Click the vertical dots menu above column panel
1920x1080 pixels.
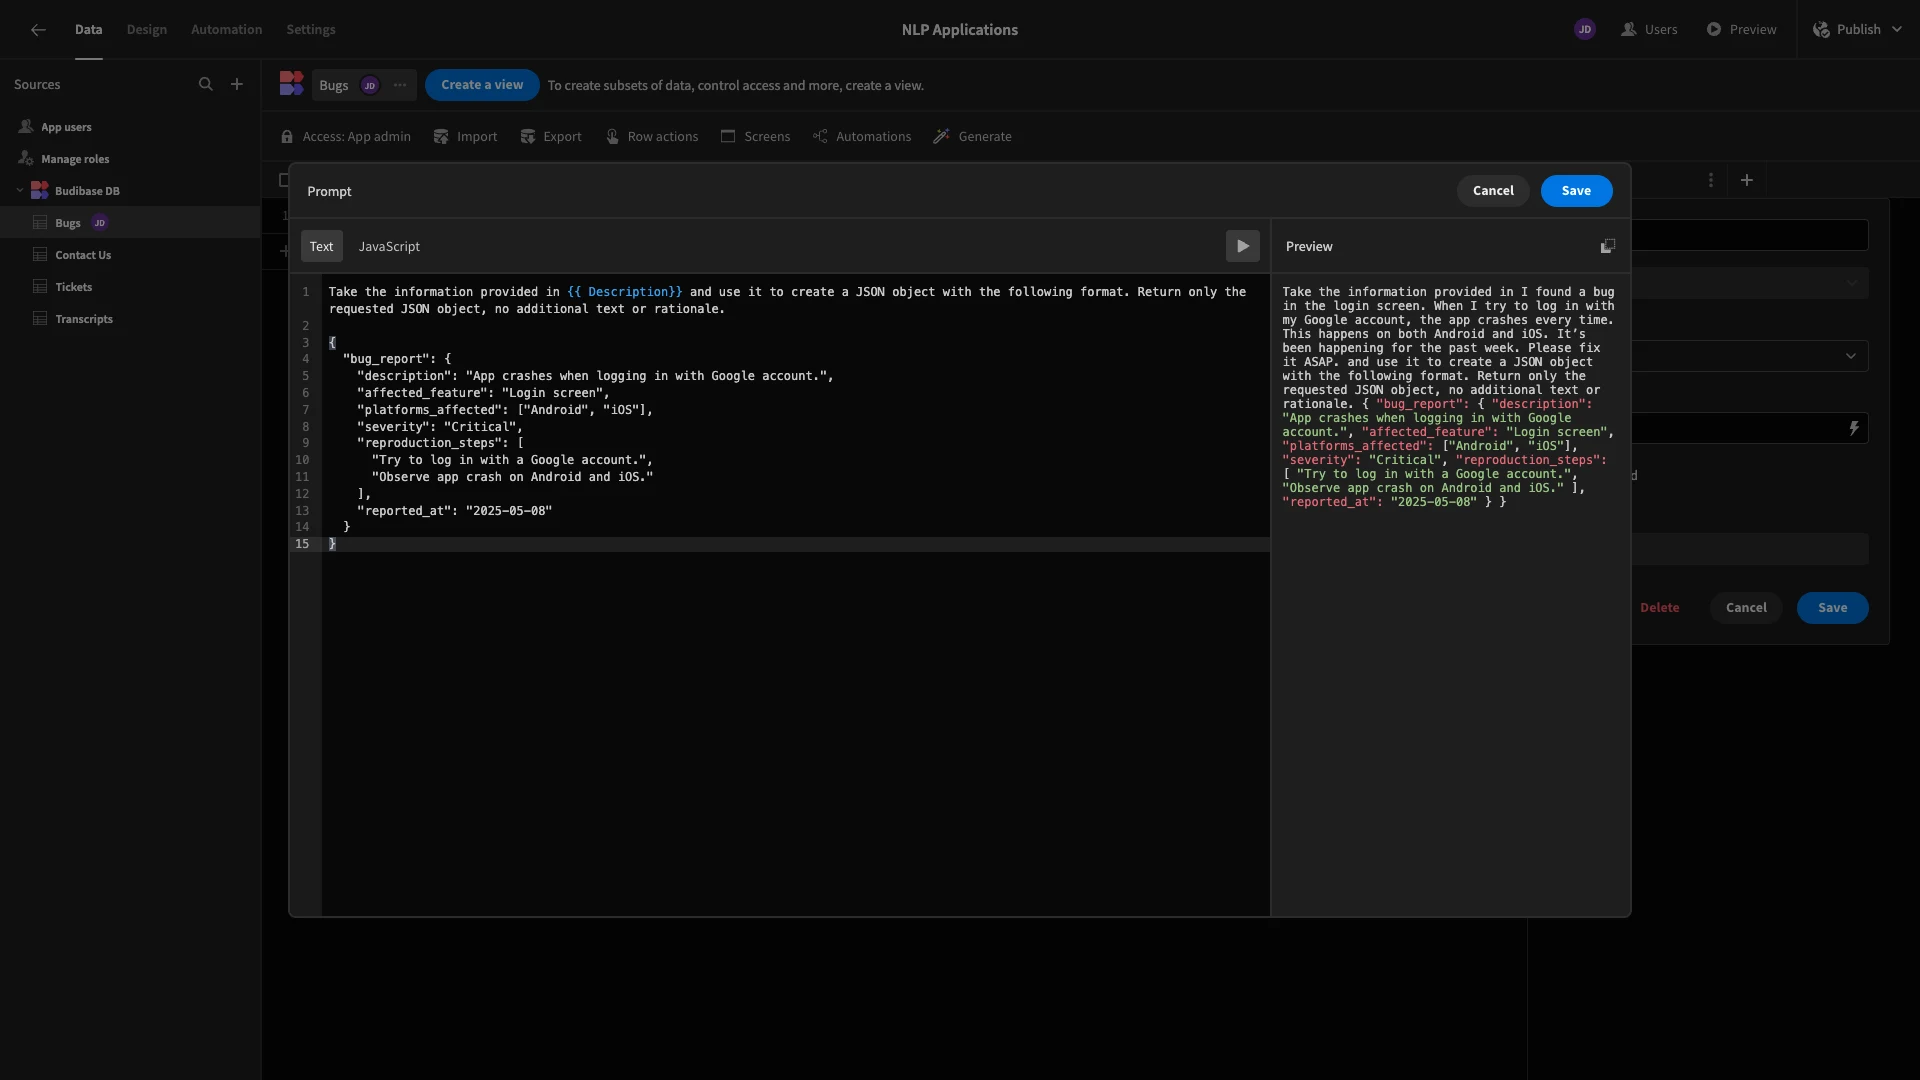(1711, 180)
